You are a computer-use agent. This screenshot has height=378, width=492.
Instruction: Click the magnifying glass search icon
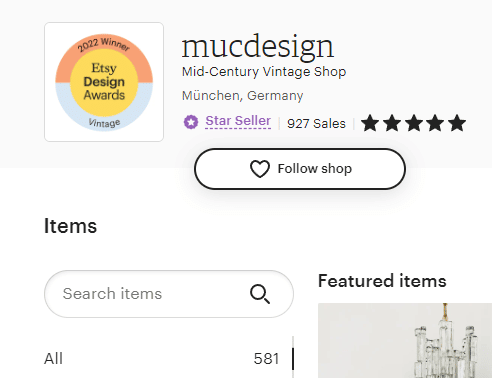coord(260,294)
